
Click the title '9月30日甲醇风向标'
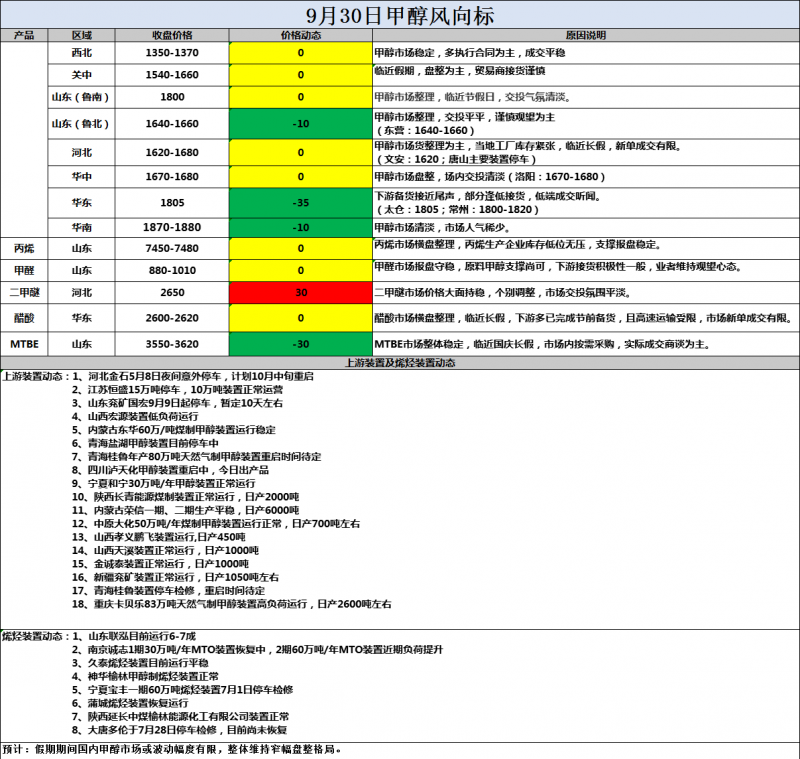pos(400,16)
